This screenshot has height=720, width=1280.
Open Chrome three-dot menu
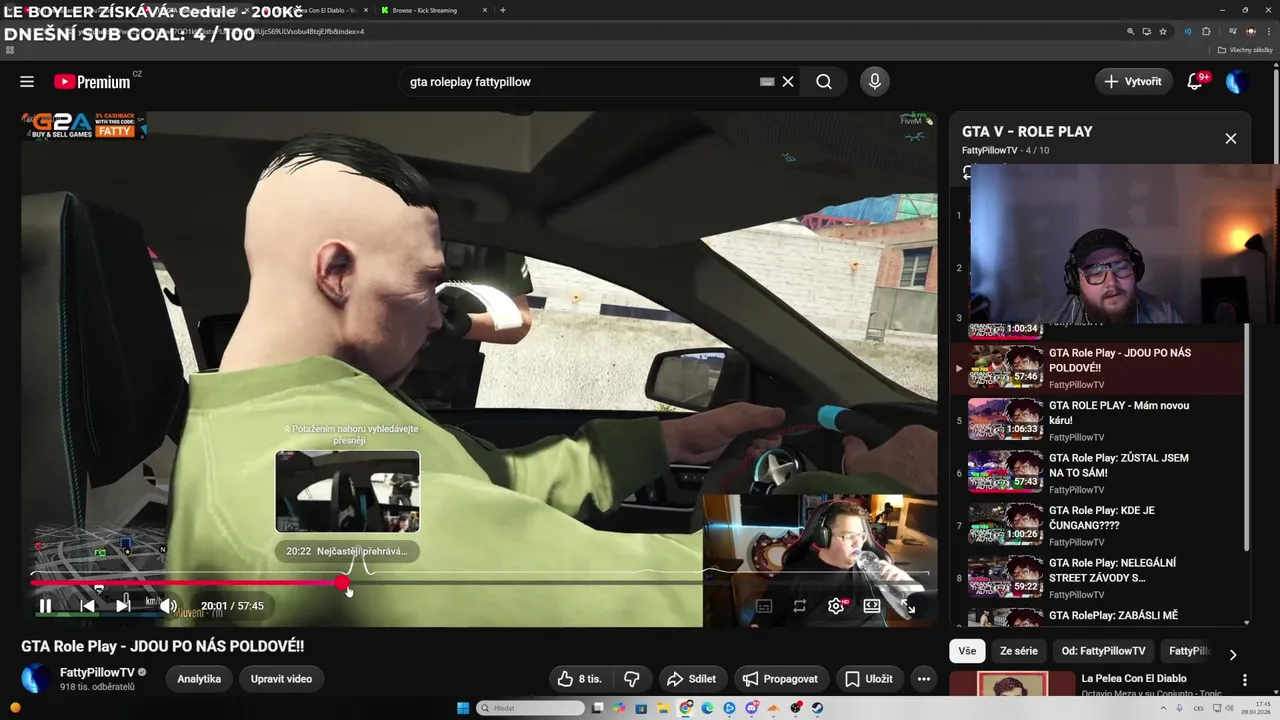click(1267, 31)
